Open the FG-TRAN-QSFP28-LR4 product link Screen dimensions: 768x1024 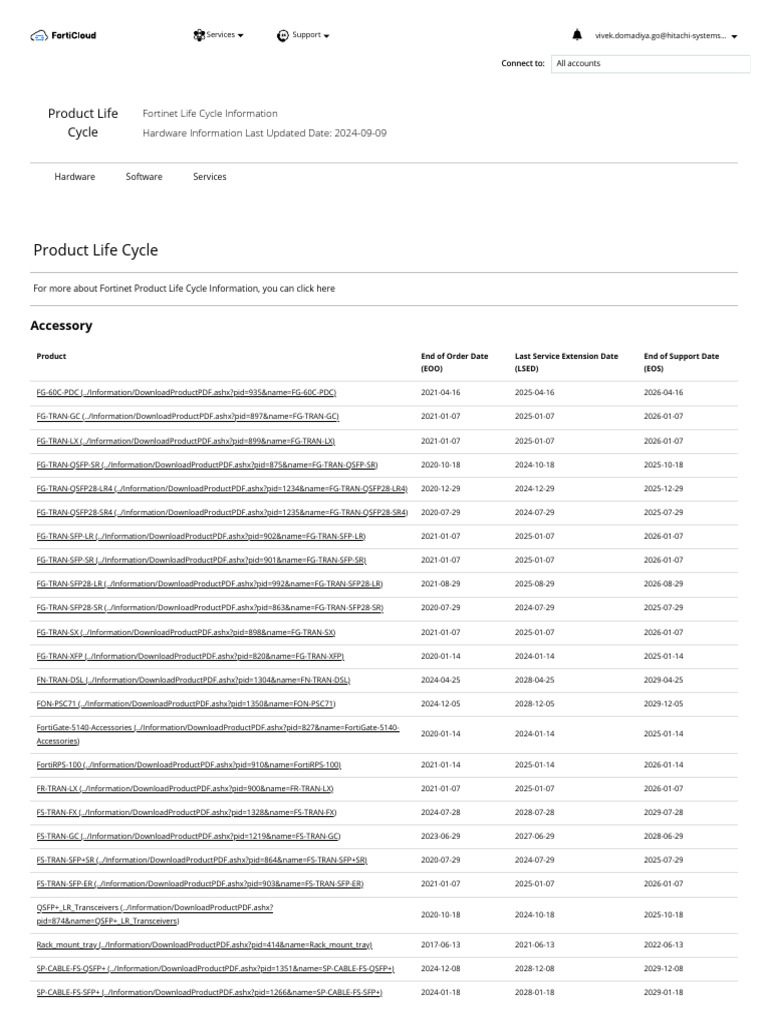222,489
